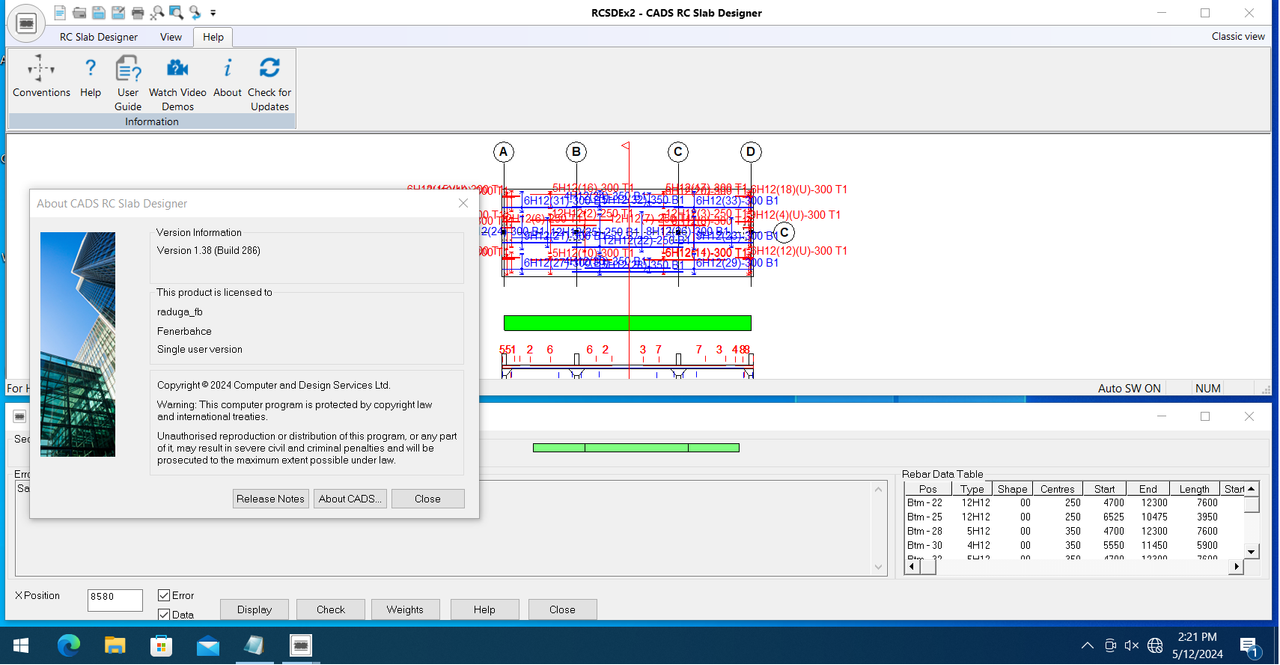
Task: Click the Shape column header
Action: click(x=1012, y=490)
